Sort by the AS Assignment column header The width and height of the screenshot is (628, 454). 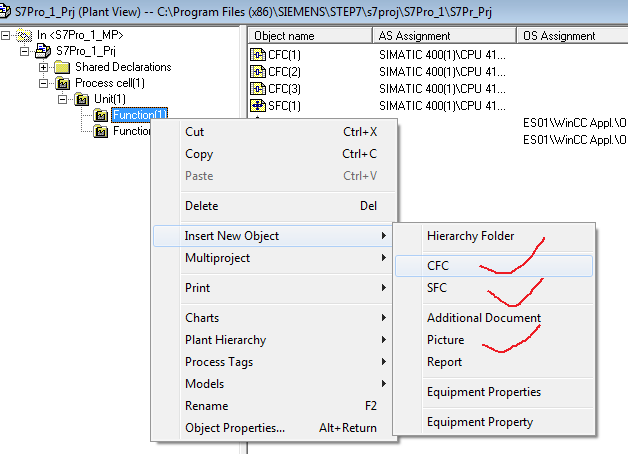(444, 36)
